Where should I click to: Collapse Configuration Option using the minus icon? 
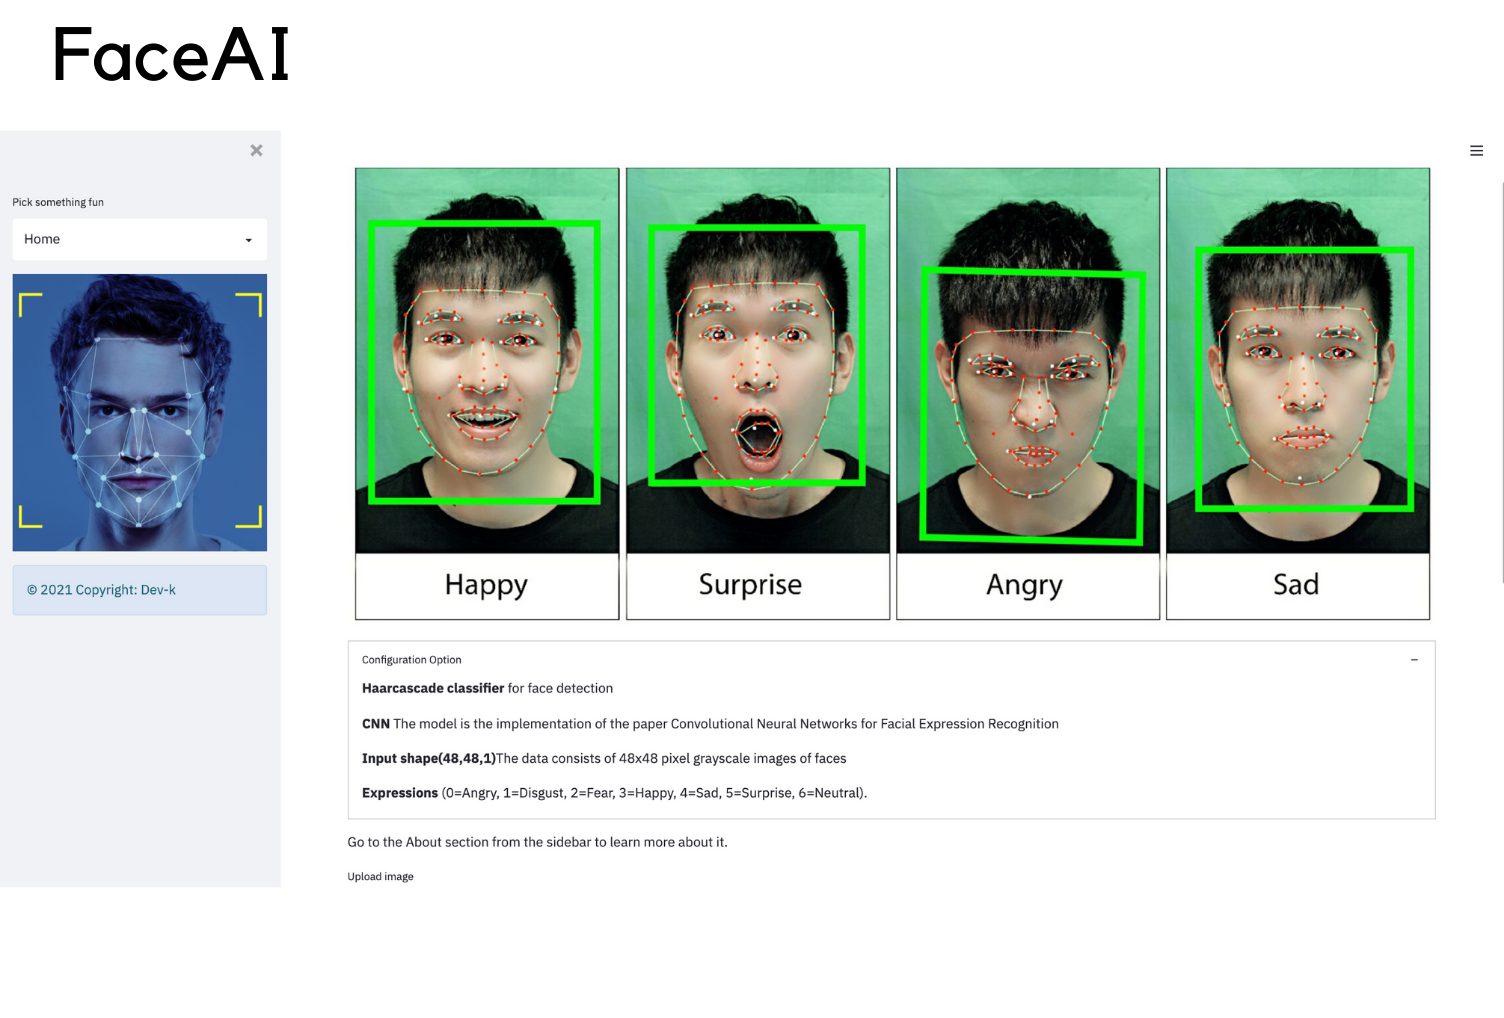coord(1414,660)
